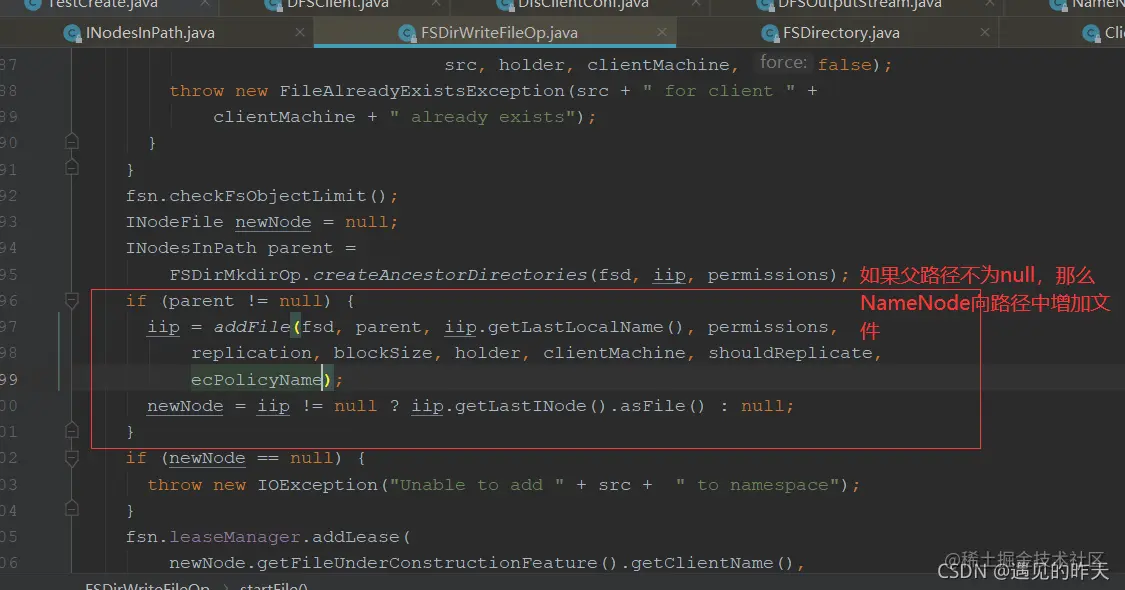Click 'shouldReplicate' argument
1125x590 pixels.
[790, 352]
